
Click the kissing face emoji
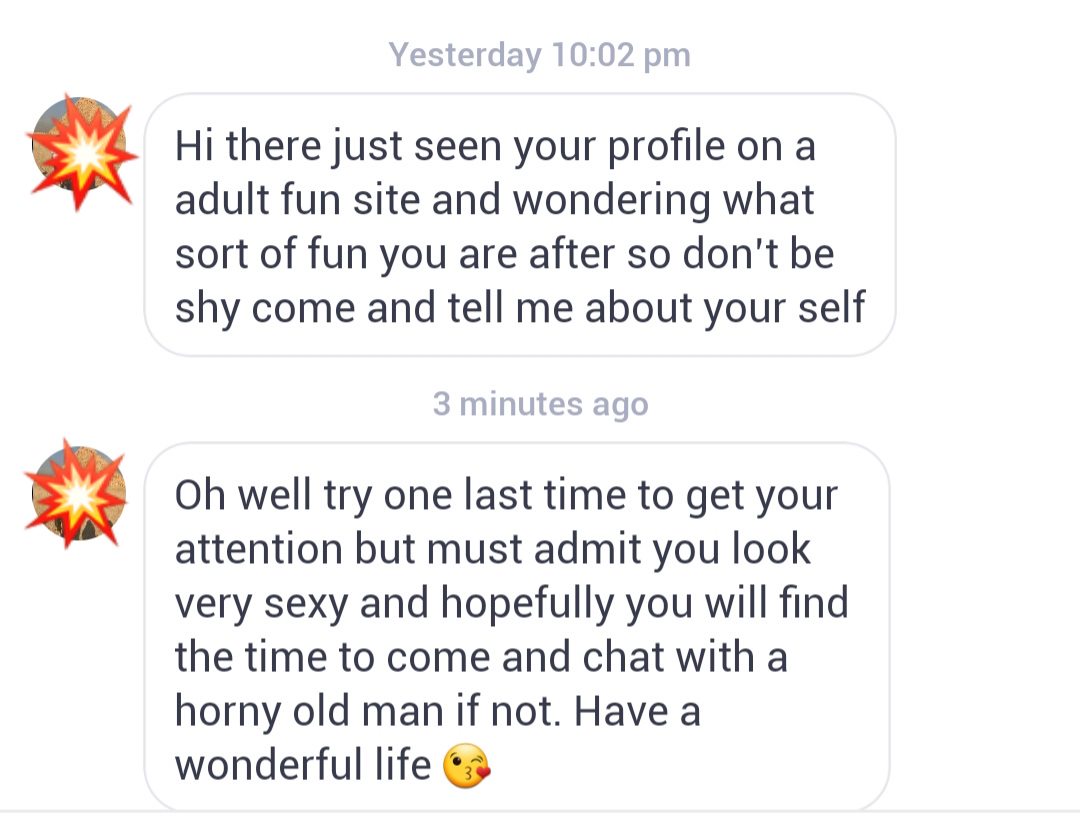click(466, 768)
